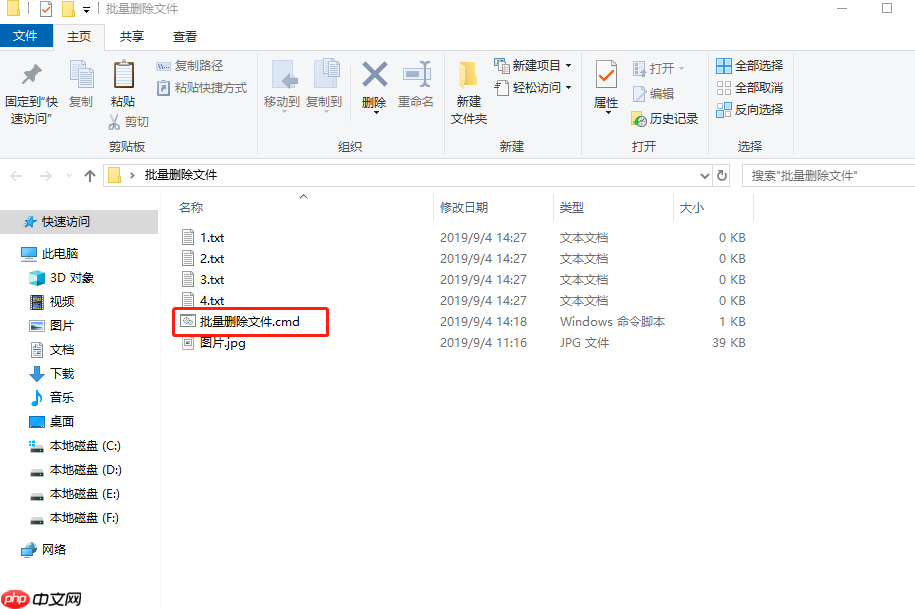Screen dimensions: 915x609
Task: Click 反向选择 (Invert Selection)
Action: point(750,110)
